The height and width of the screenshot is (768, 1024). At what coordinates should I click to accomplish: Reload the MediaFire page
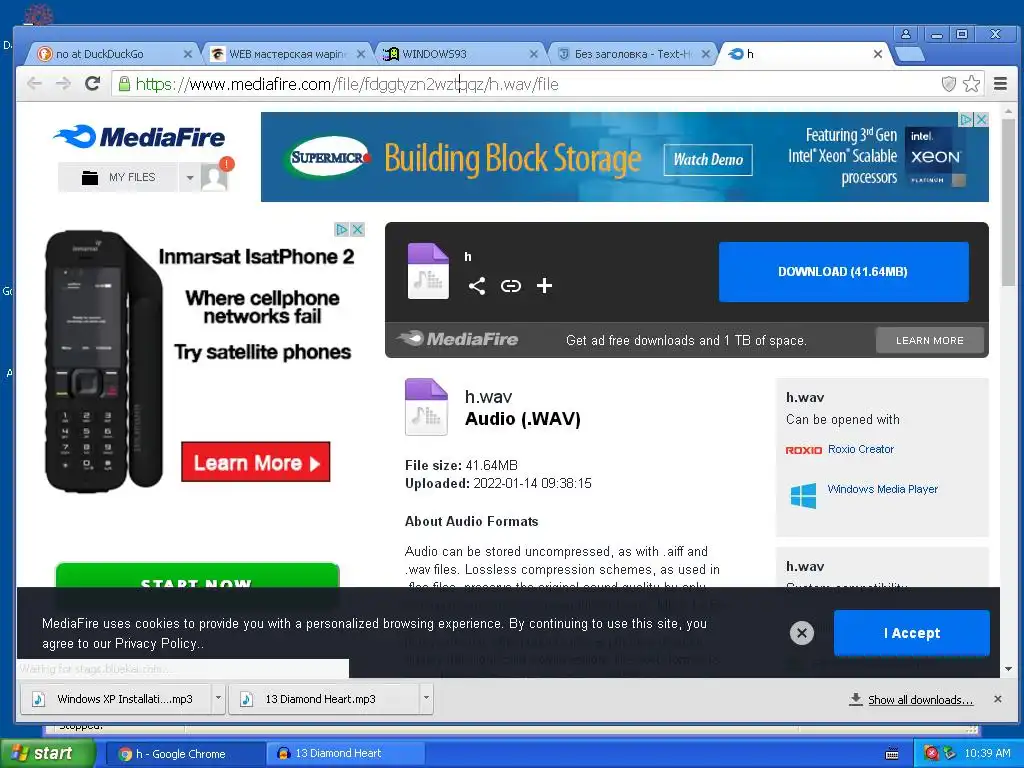tap(93, 84)
